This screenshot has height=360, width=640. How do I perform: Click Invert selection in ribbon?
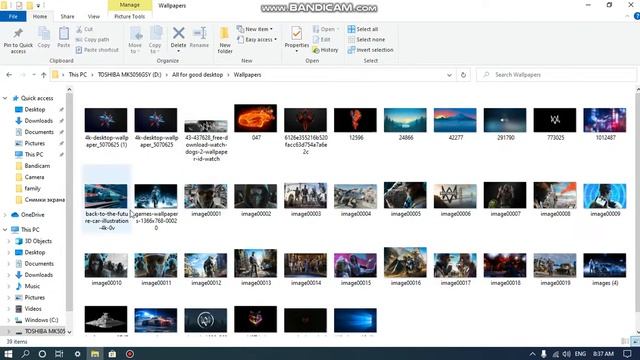tap(371, 50)
